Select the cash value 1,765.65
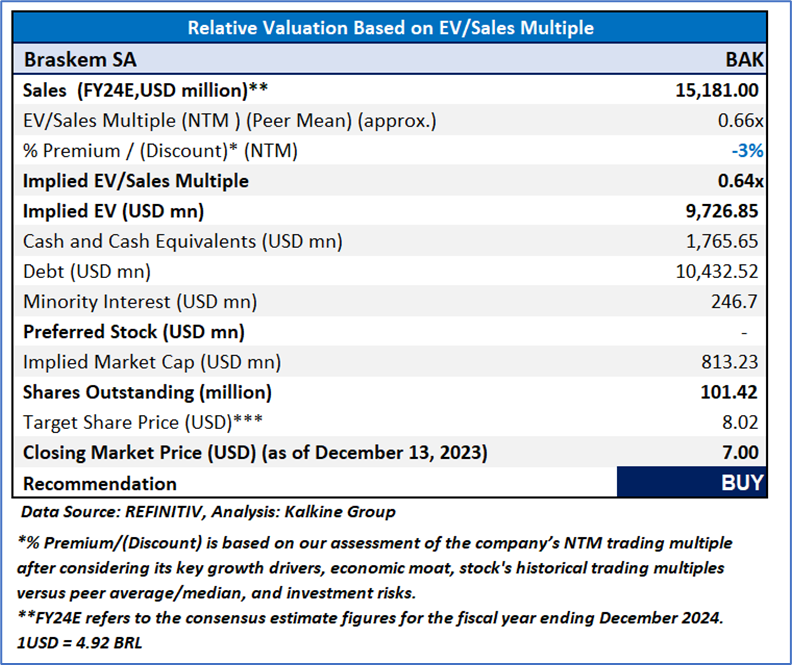Viewport: 792px width, 665px height. pos(722,241)
